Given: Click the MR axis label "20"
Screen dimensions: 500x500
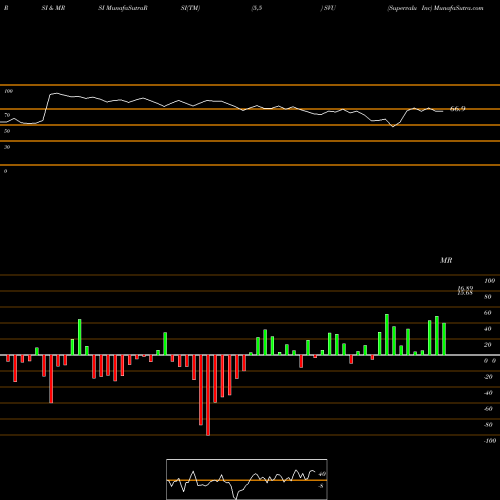Looking at the screenshot, I should click(x=488, y=345).
